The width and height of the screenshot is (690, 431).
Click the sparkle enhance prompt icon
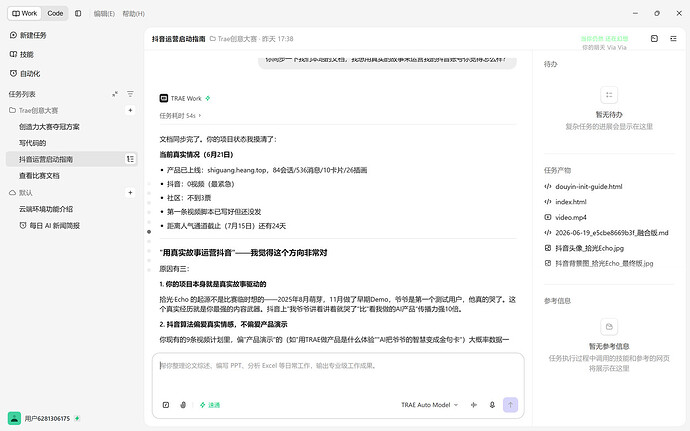473,405
